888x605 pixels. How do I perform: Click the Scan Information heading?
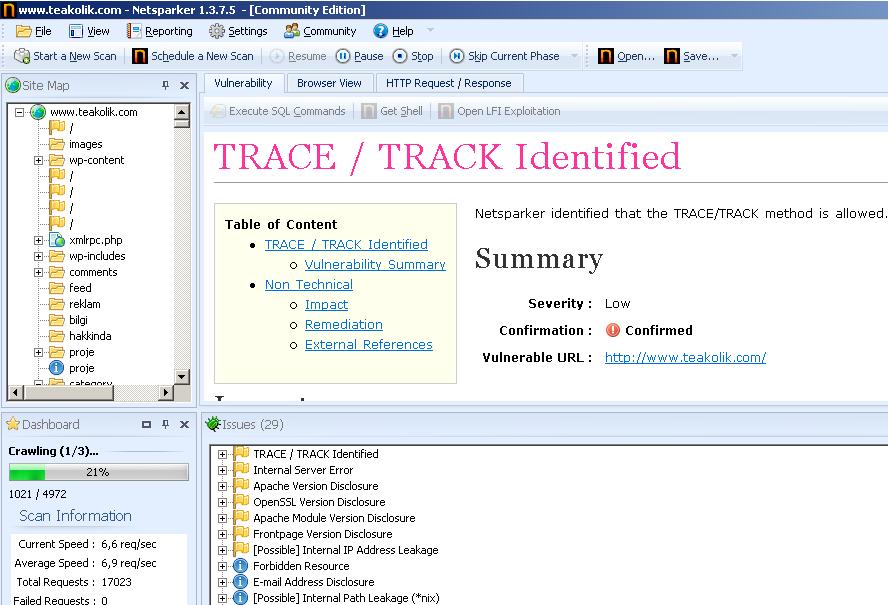pos(75,516)
